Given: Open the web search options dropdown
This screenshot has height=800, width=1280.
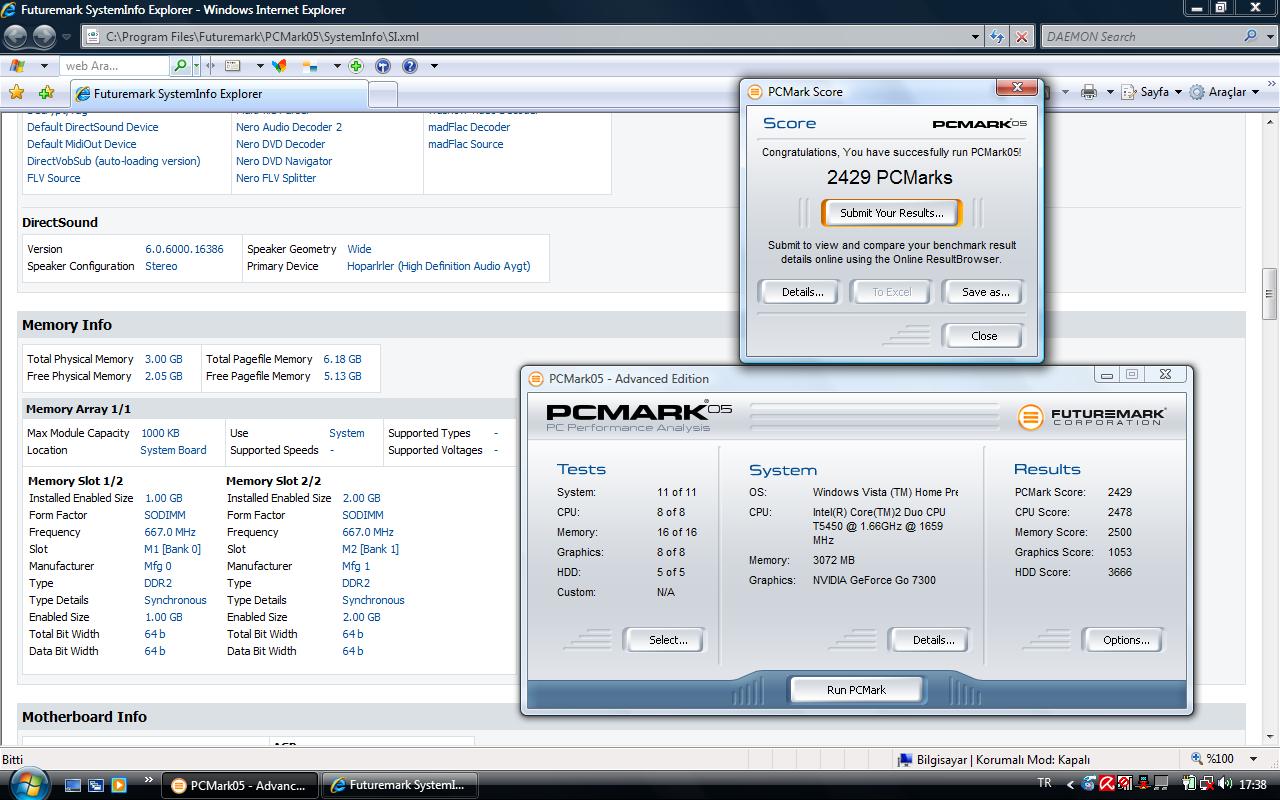Looking at the screenshot, I should 197,66.
